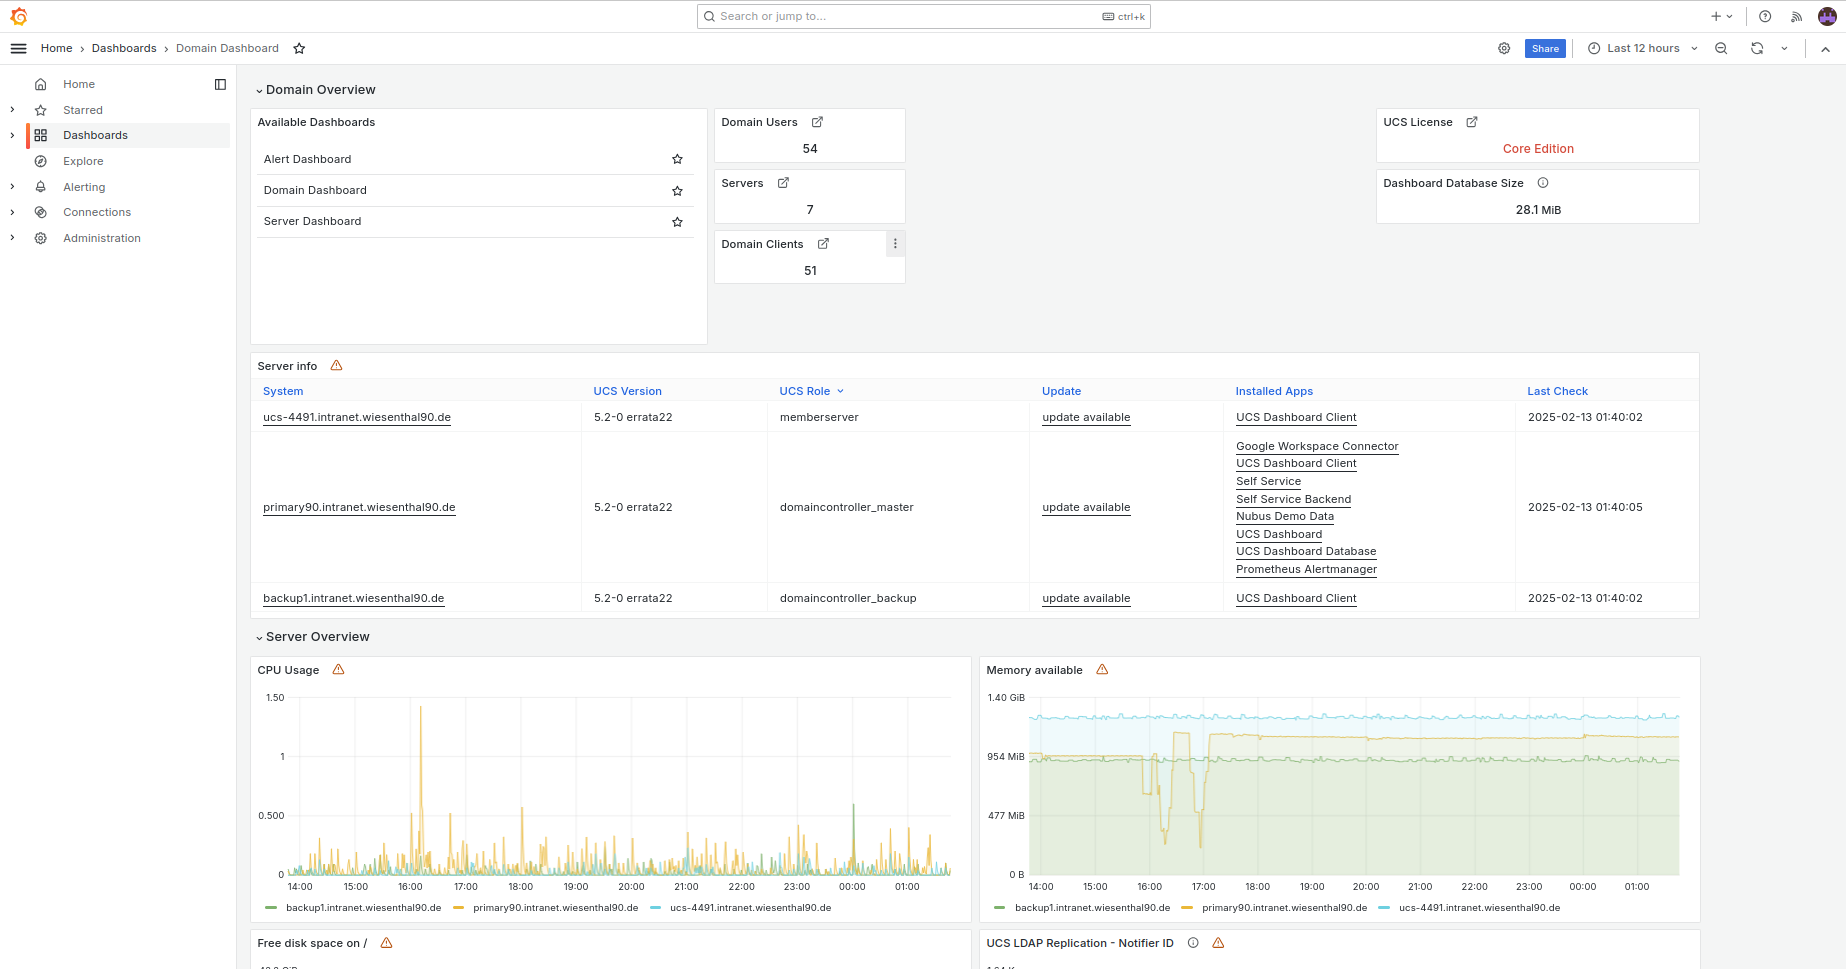Go to Home in sidebar
Viewport: 1846px width, 969px height.
pos(79,84)
